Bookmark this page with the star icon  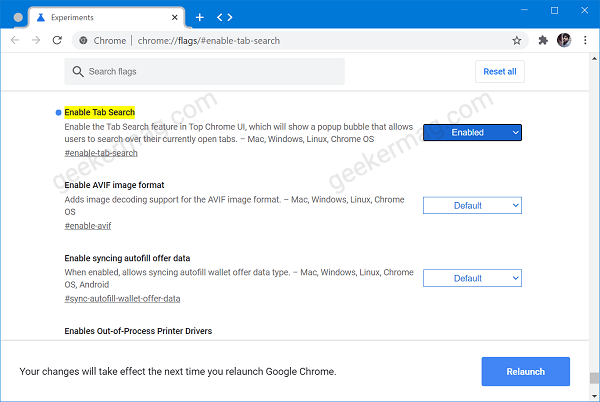pos(517,41)
